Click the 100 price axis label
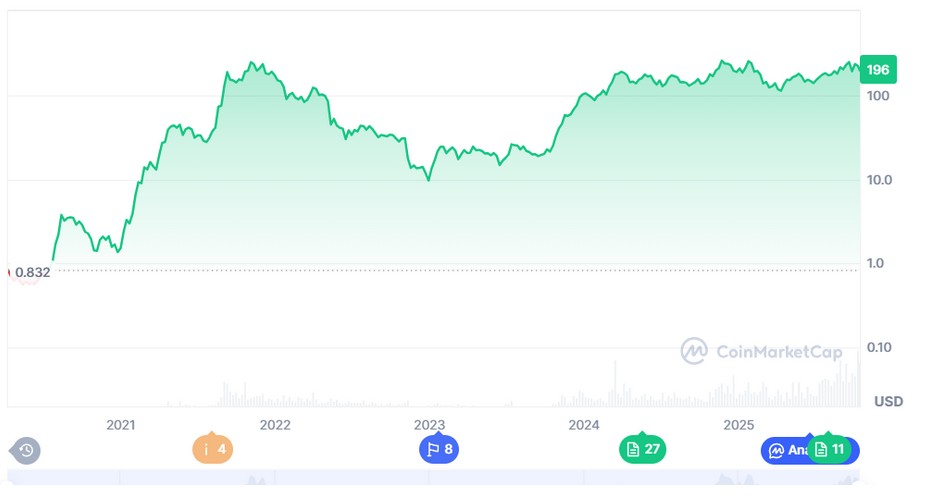The image size is (928, 499). pos(879,96)
